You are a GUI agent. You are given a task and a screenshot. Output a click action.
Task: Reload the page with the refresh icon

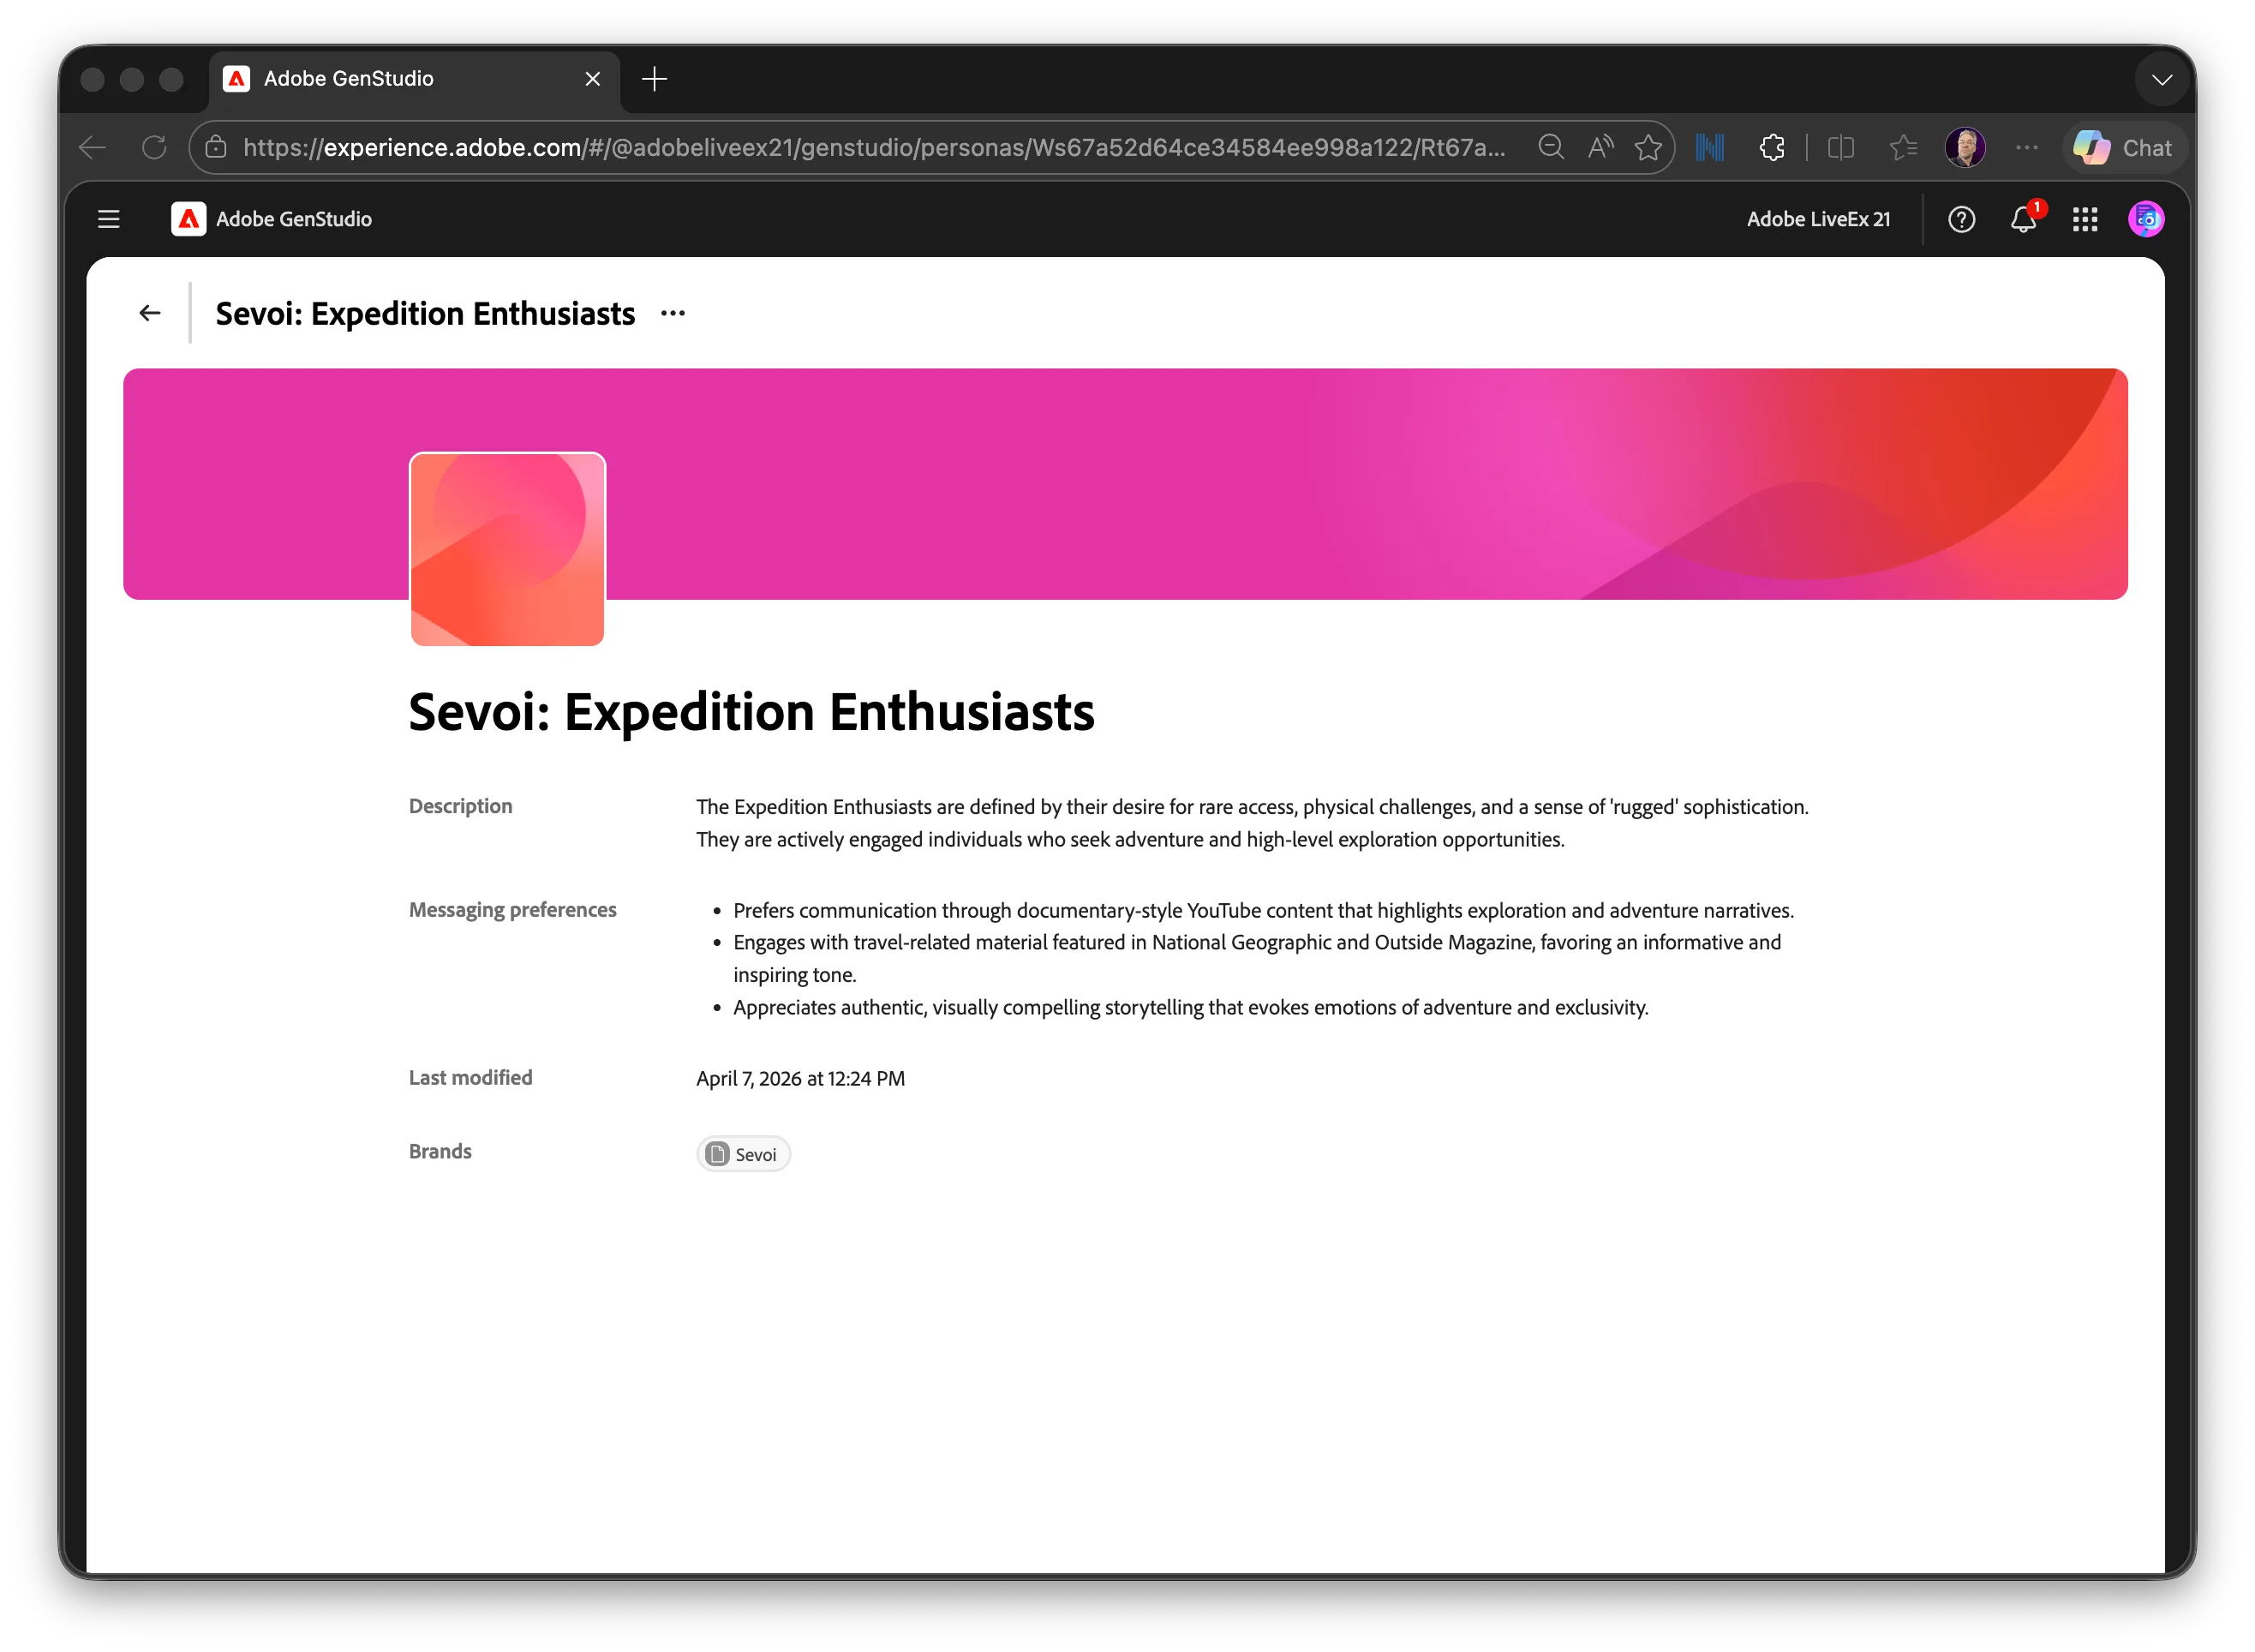pos(154,148)
